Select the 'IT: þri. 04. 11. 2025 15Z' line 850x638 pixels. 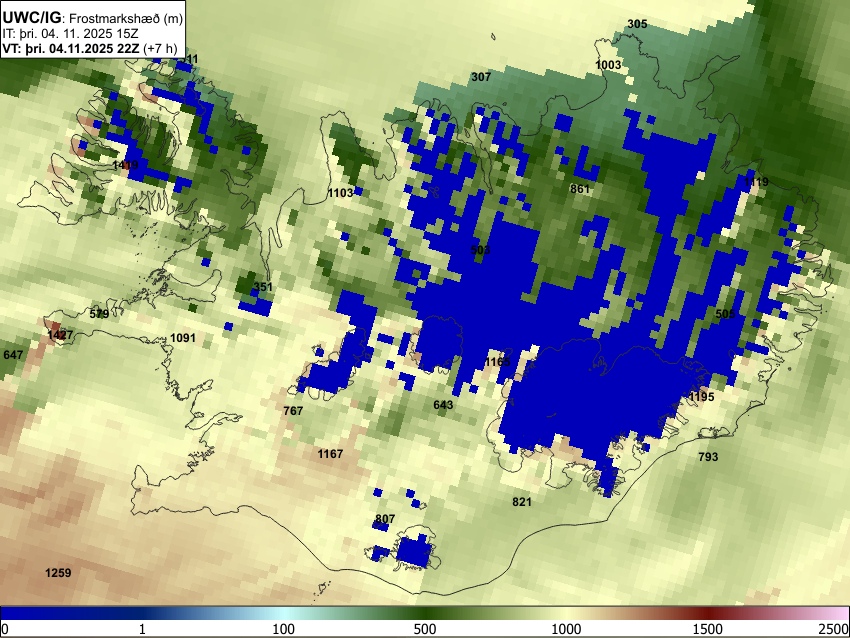click(70, 34)
